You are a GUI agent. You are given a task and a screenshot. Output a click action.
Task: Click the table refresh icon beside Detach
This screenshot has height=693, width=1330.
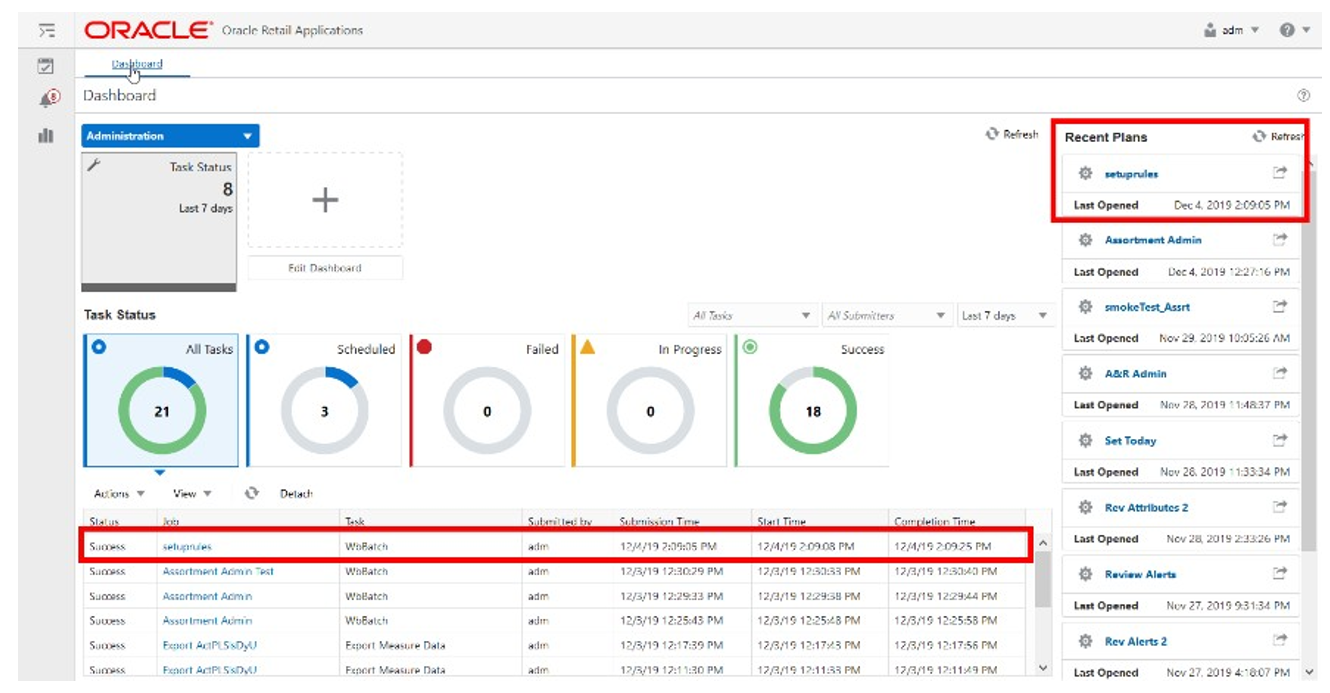(x=252, y=493)
